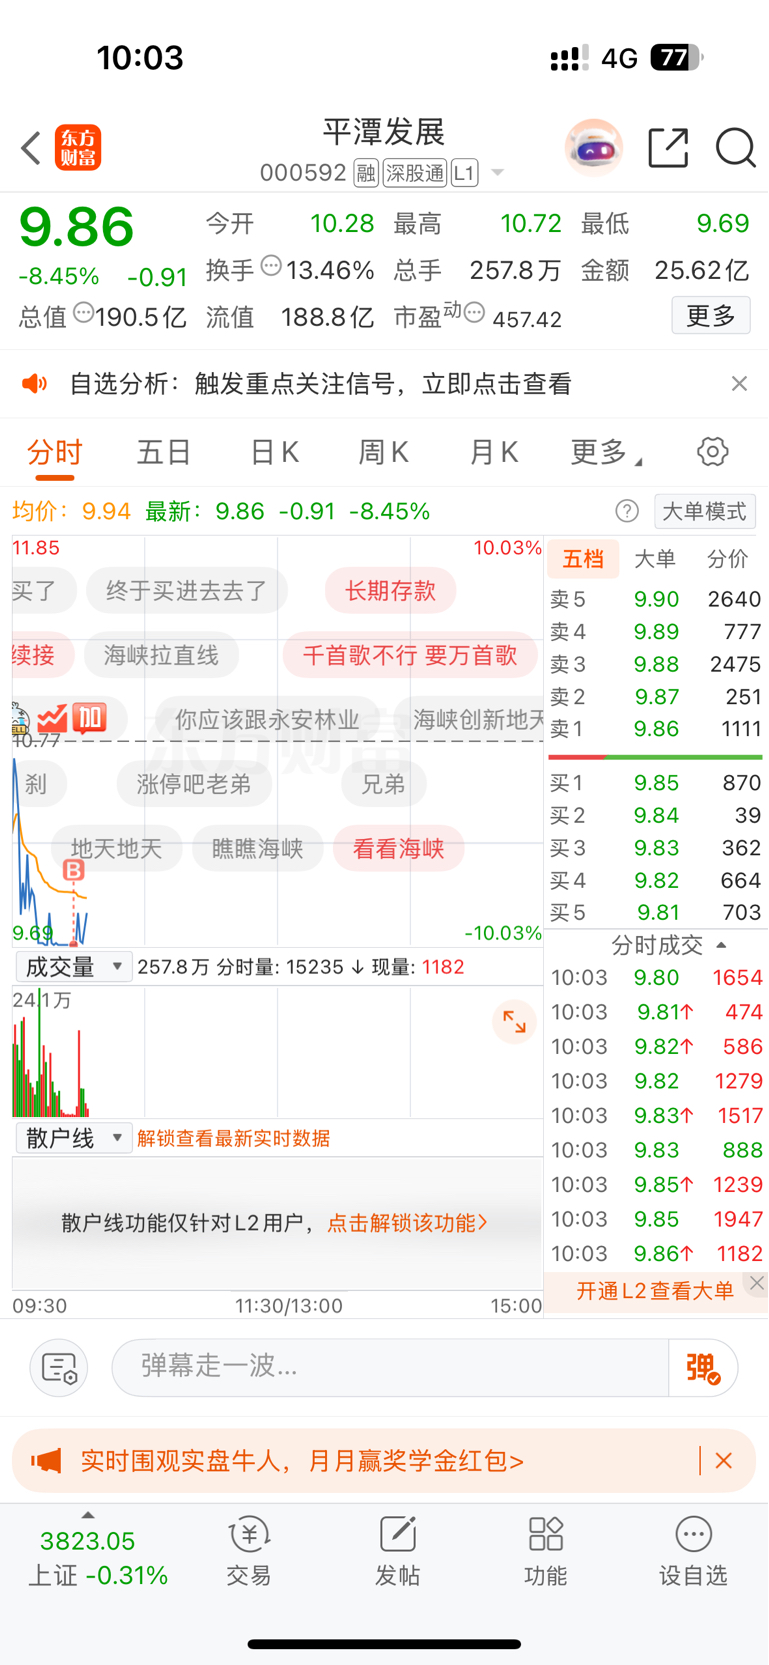This screenshot has width=769, height=1665.
Task: Open the 散户线 indicator dropdown
Action: (73, 1138)
